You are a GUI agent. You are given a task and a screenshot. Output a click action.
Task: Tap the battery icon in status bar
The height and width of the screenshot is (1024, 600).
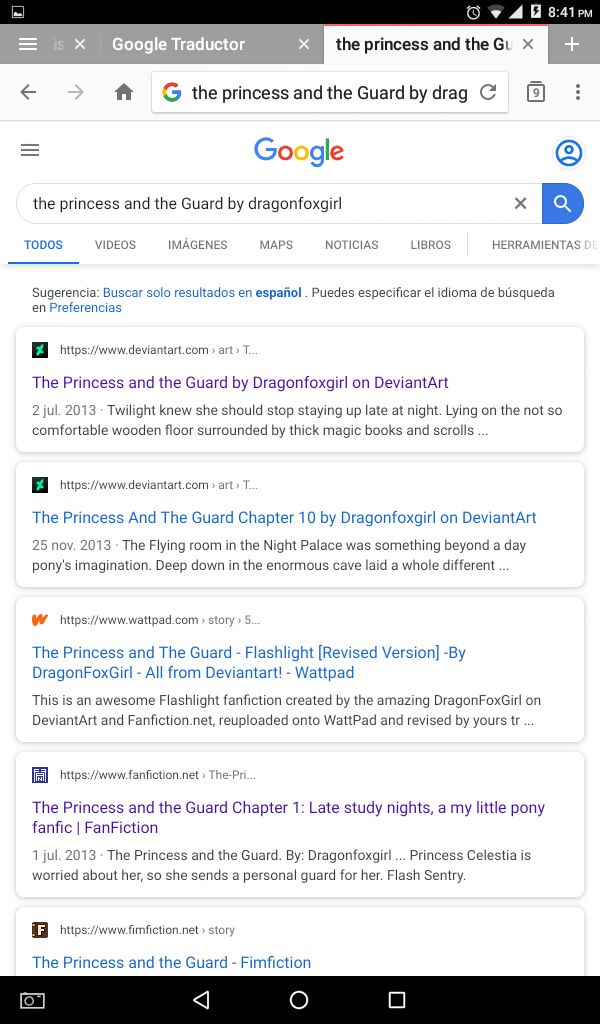tap(535, 12)
